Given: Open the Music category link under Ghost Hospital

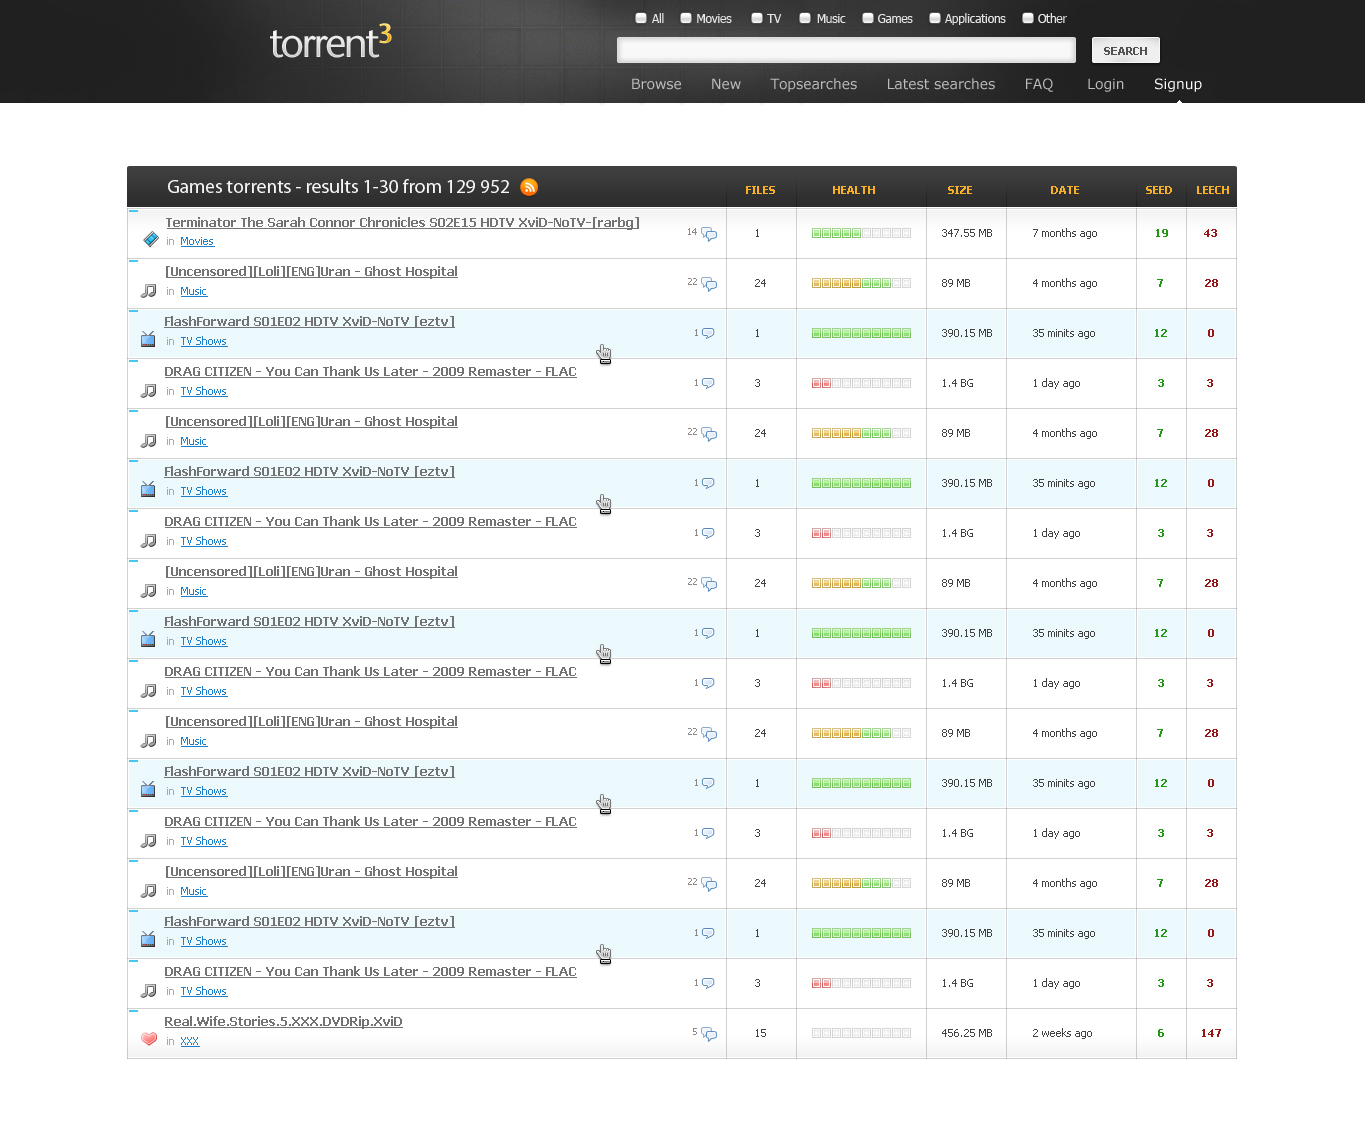Looking at the screenshot, I should point(193,291).
